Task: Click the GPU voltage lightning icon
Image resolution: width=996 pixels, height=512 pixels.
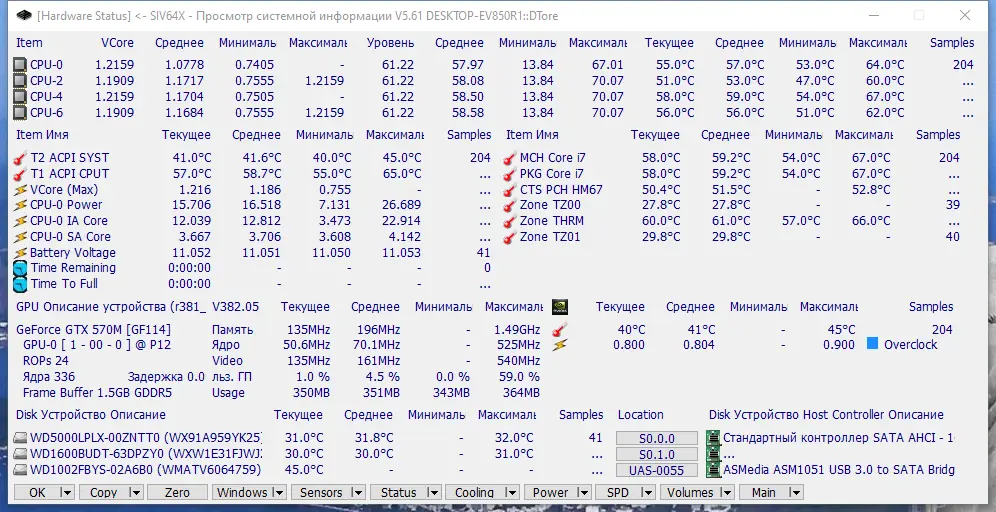Action: tap(560, 345)
